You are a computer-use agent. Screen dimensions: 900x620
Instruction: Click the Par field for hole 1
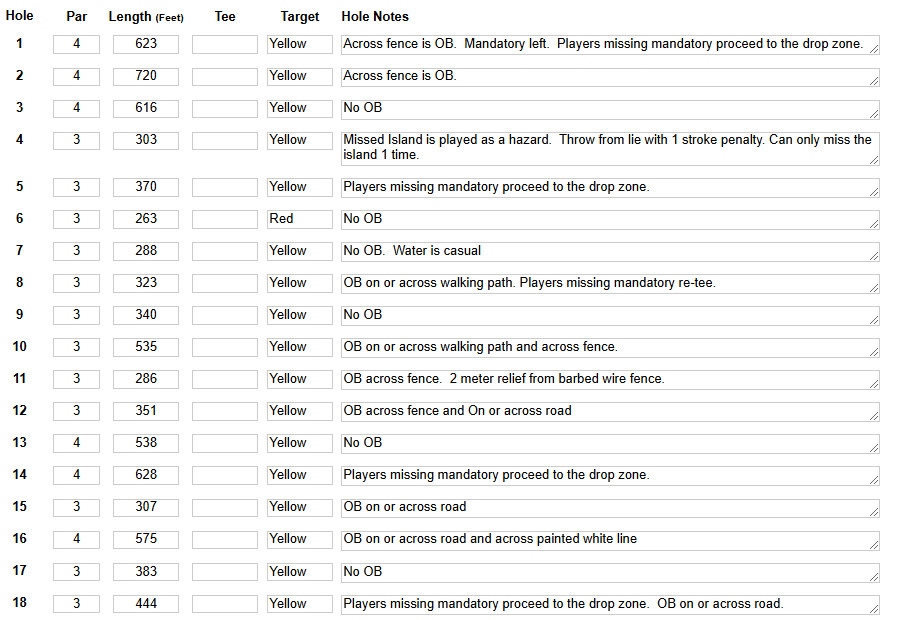(76, 44)
